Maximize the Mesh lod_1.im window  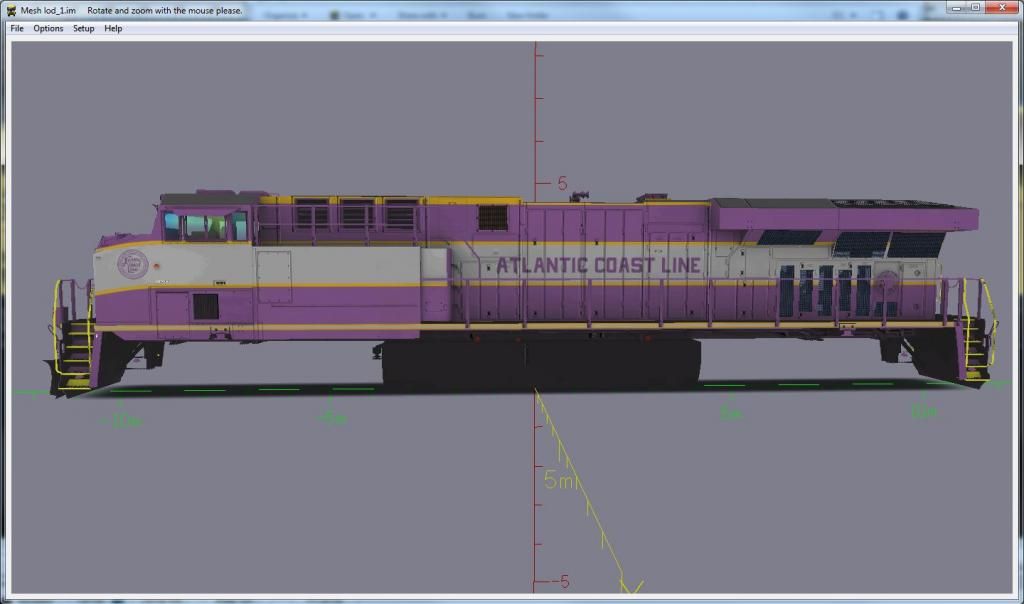pyautogui.click(x=975, y=8)
